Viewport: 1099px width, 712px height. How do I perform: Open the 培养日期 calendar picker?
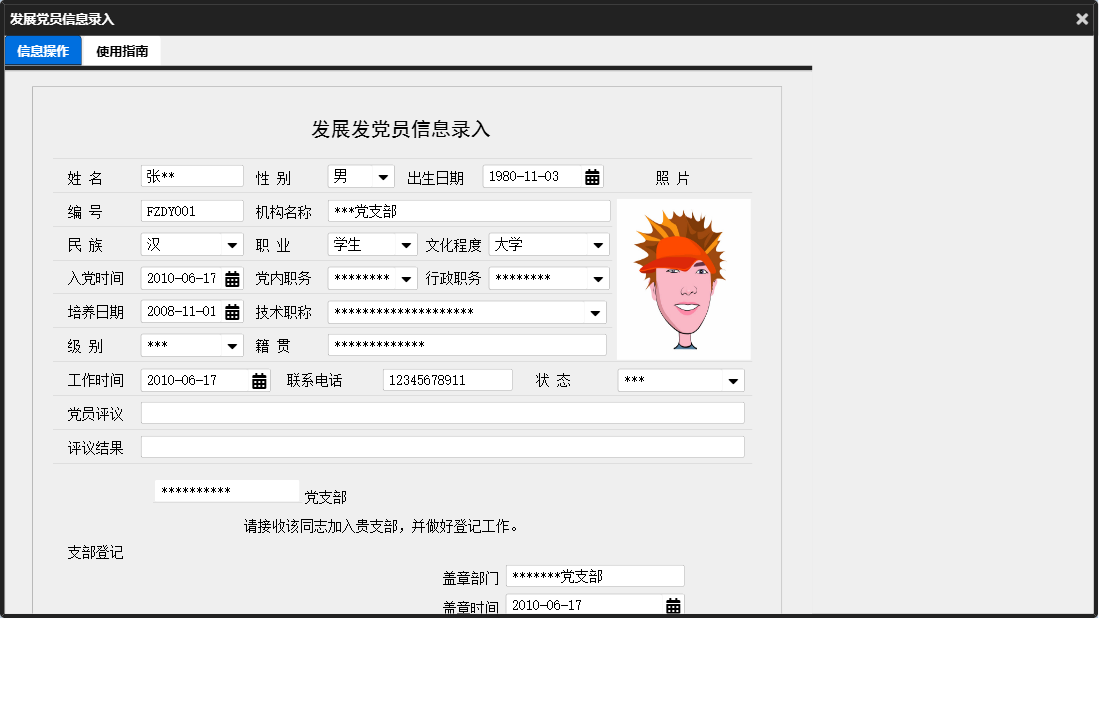pos(234,311)
